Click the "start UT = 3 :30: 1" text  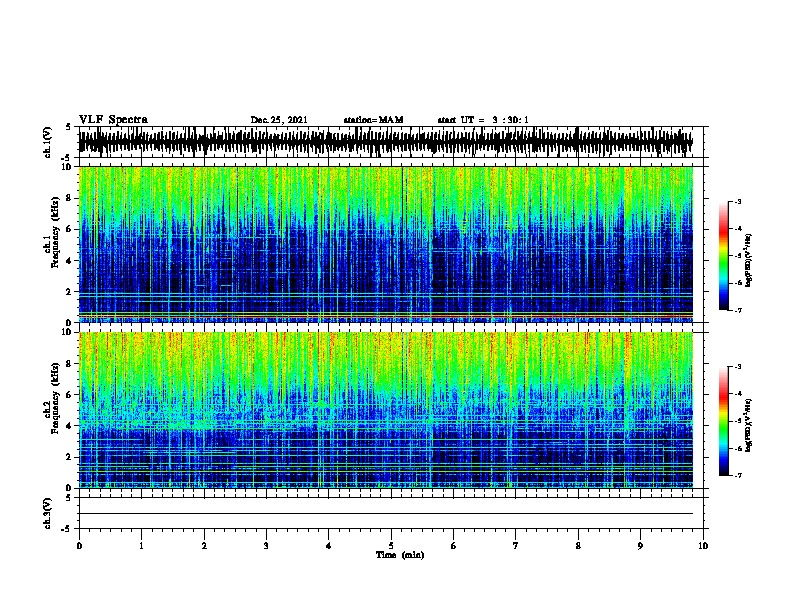click(x=483, y=120)
